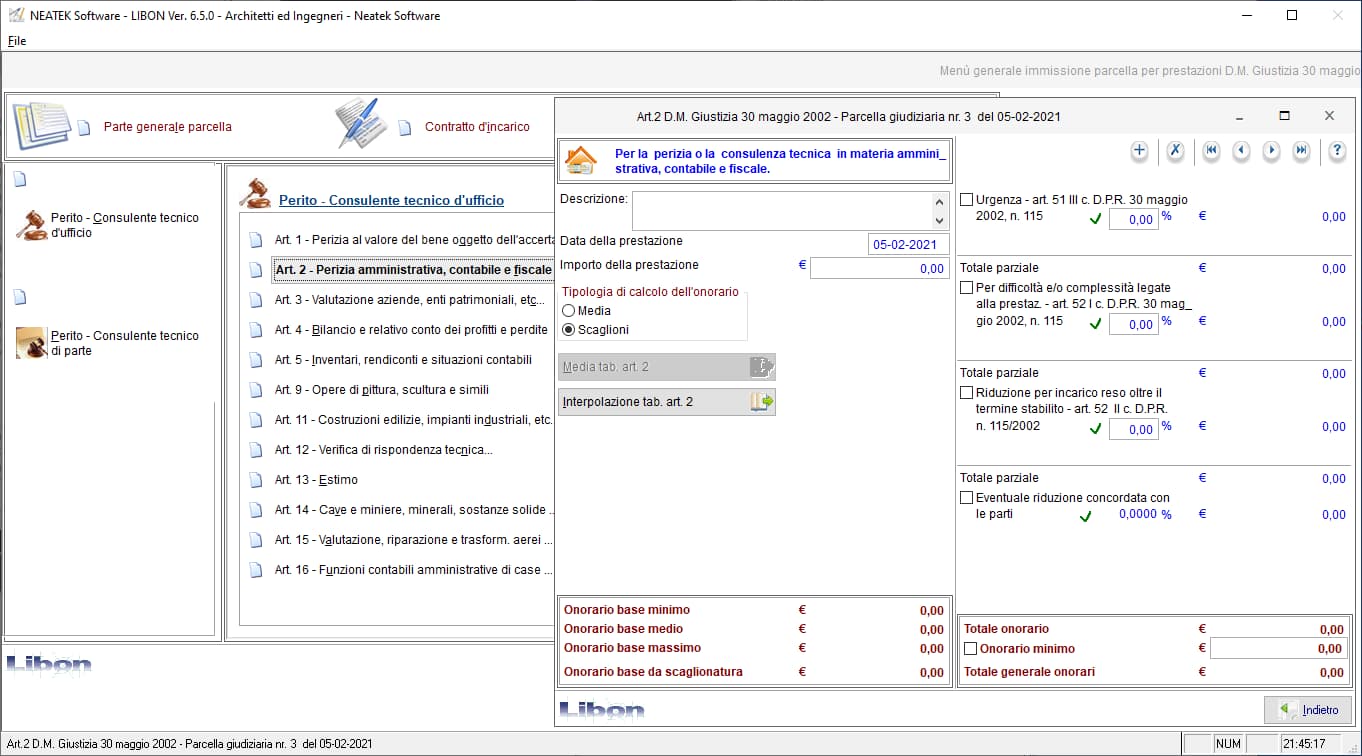
Task: Click the green check beside Riduzione per incarico percentage
Action: pos(1095,429)
